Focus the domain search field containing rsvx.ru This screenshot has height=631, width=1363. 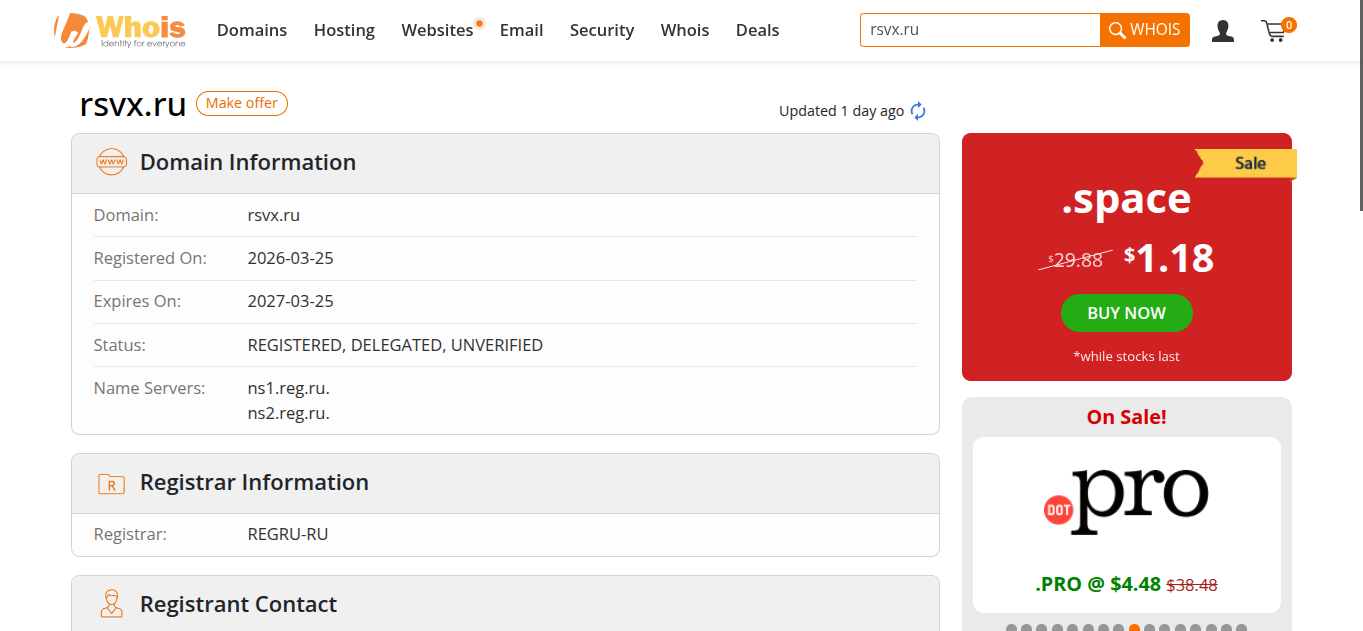(x=980, y=30)
